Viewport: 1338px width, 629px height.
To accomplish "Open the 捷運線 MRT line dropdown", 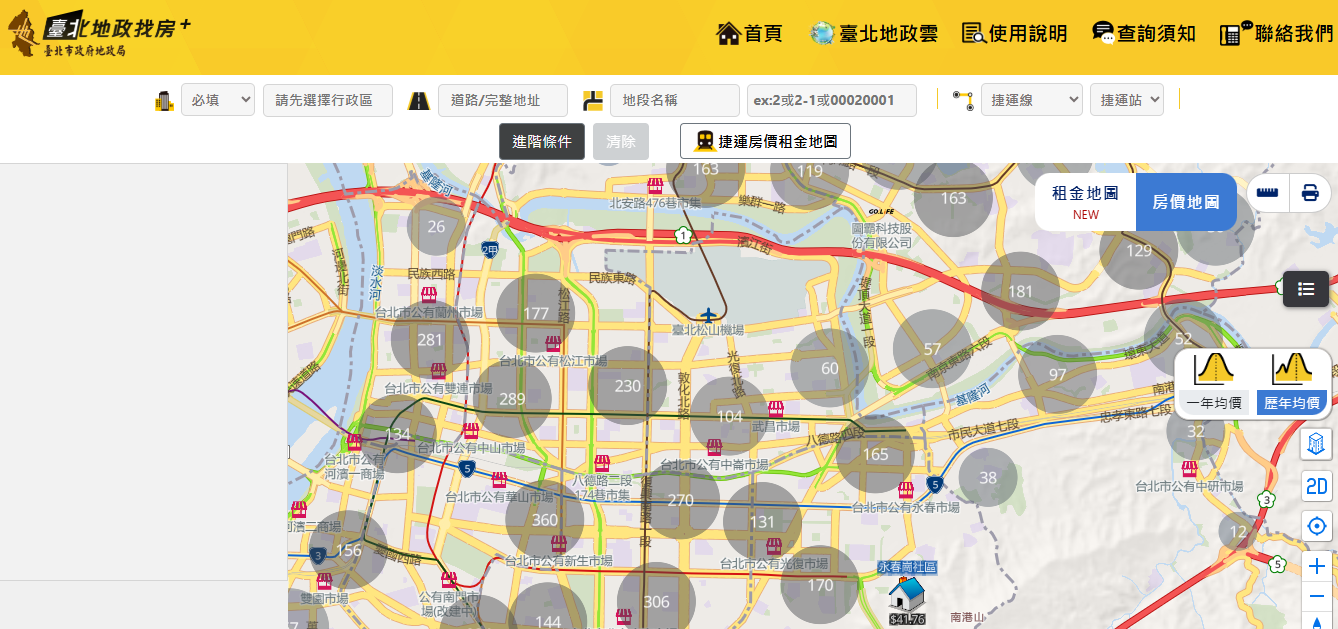I will coord(1031,100).
